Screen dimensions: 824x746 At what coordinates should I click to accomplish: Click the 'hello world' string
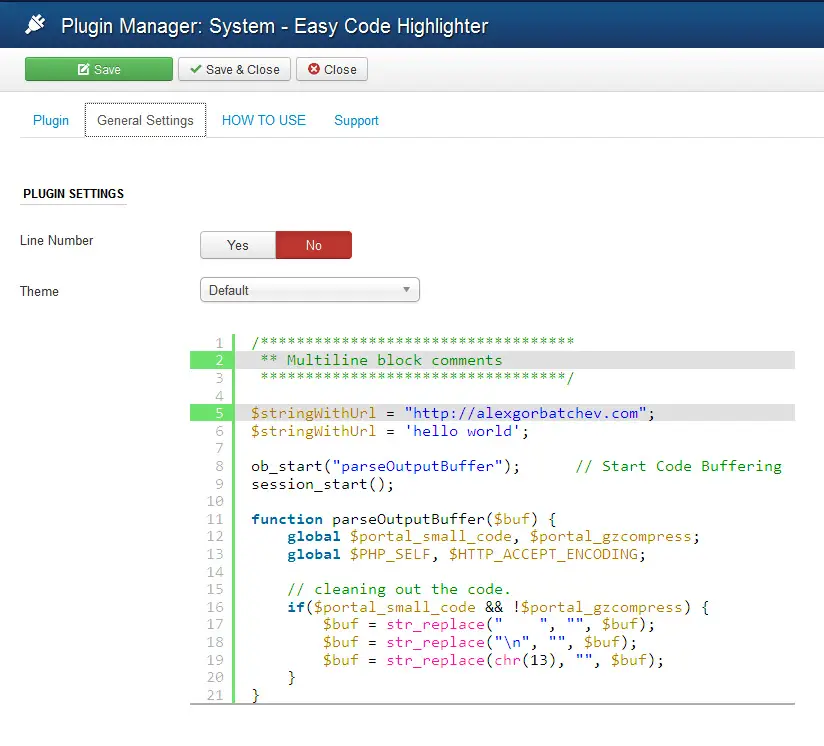tap(462, 431)
